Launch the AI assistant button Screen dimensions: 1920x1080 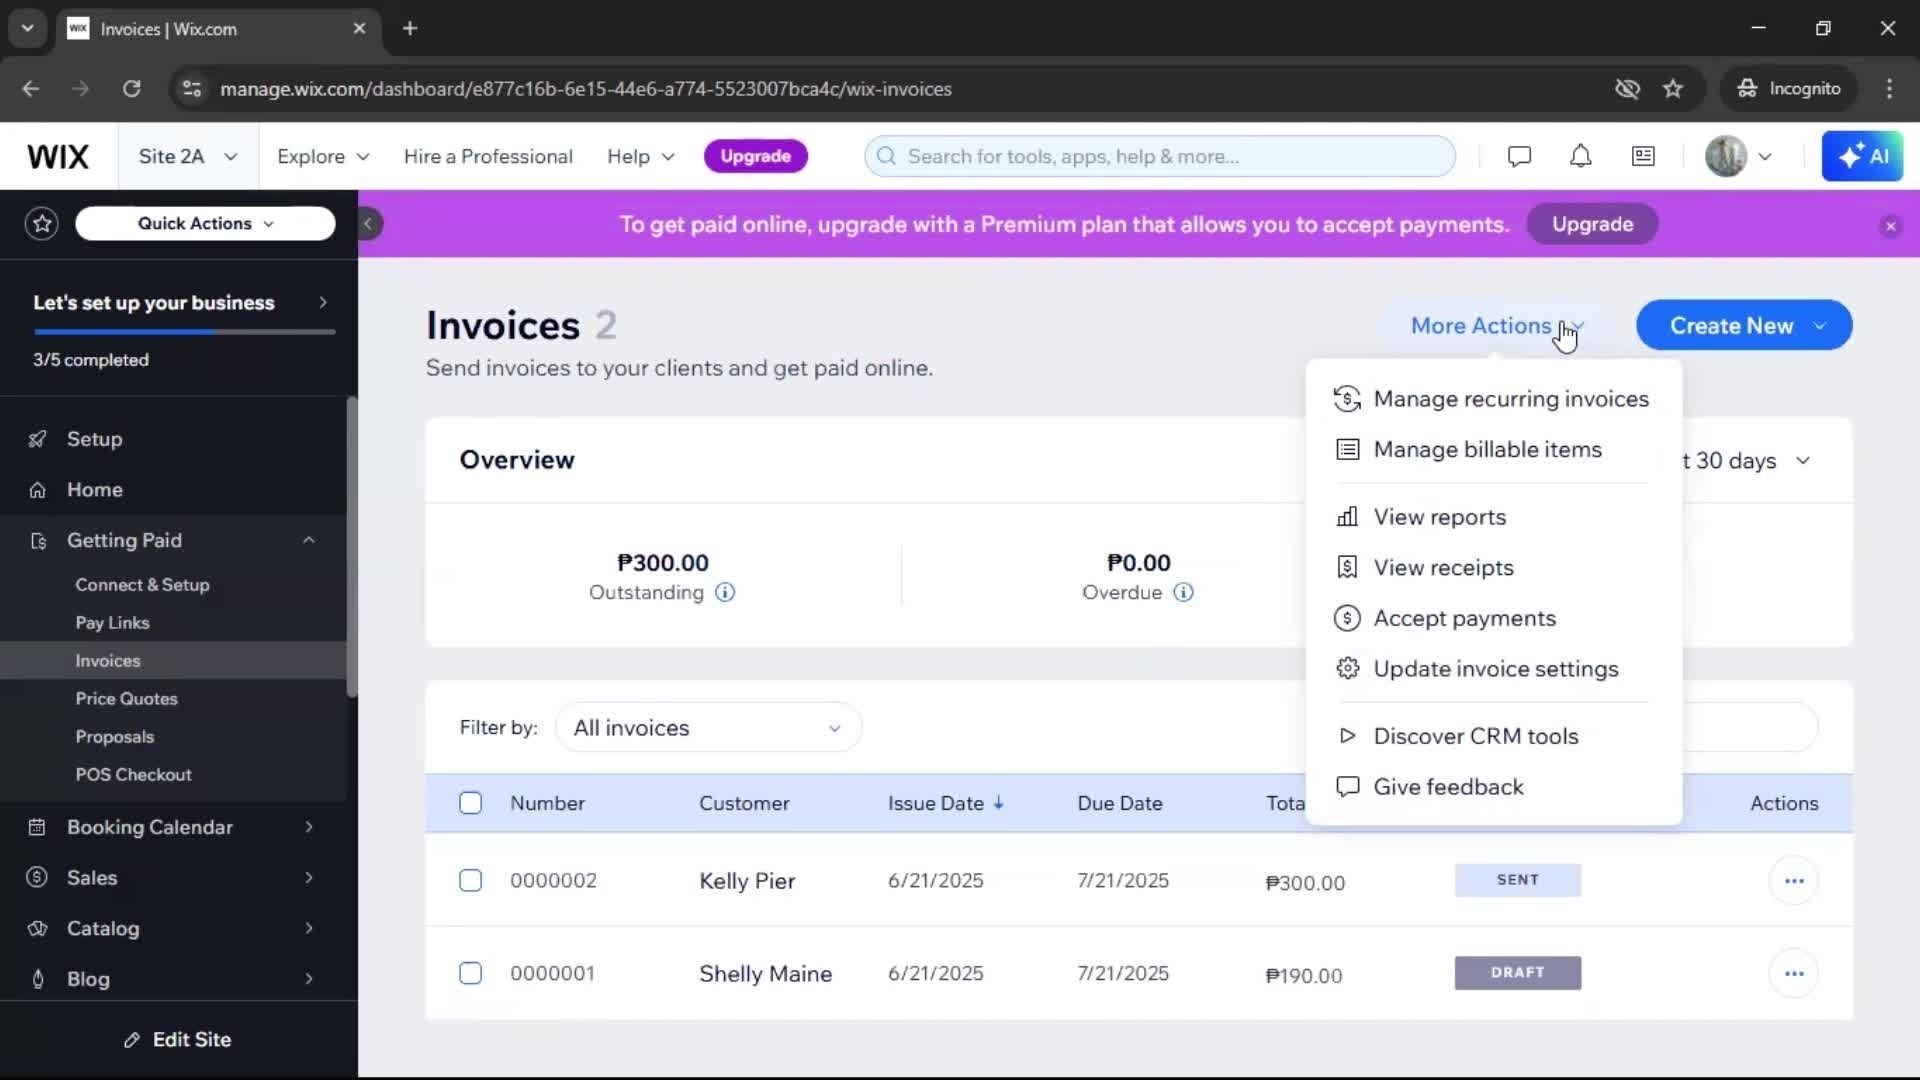(x=1862, y=156)
